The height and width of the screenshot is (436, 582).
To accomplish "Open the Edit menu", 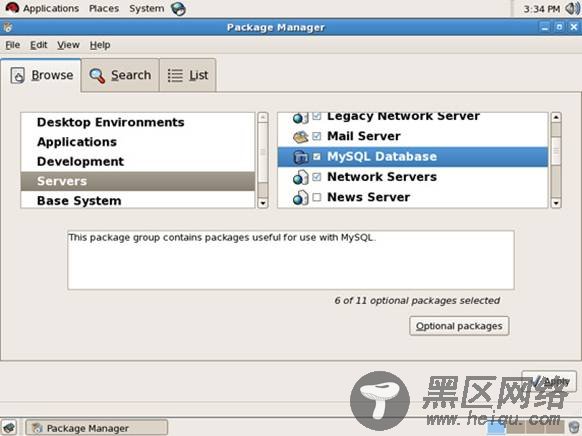I will [39, 45].
